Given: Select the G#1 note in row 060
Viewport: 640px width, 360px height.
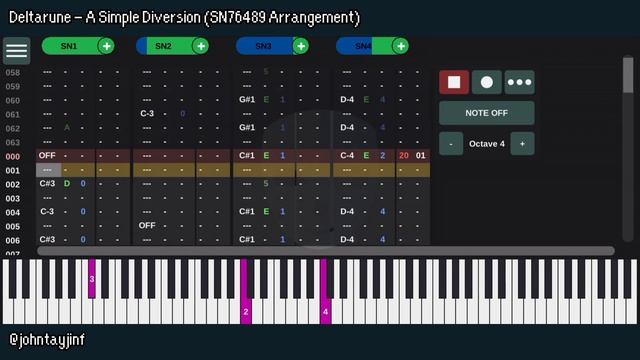Looking at the screenshot, I should [x=247, y=100].
